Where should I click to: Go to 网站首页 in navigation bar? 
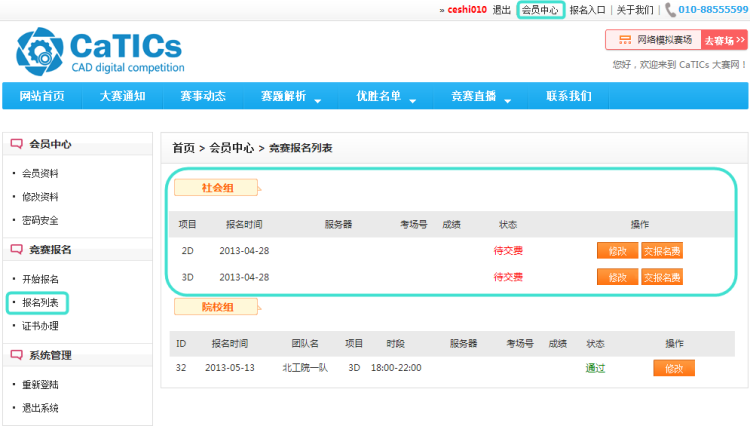pyautogui.click(x=42, y=97)
